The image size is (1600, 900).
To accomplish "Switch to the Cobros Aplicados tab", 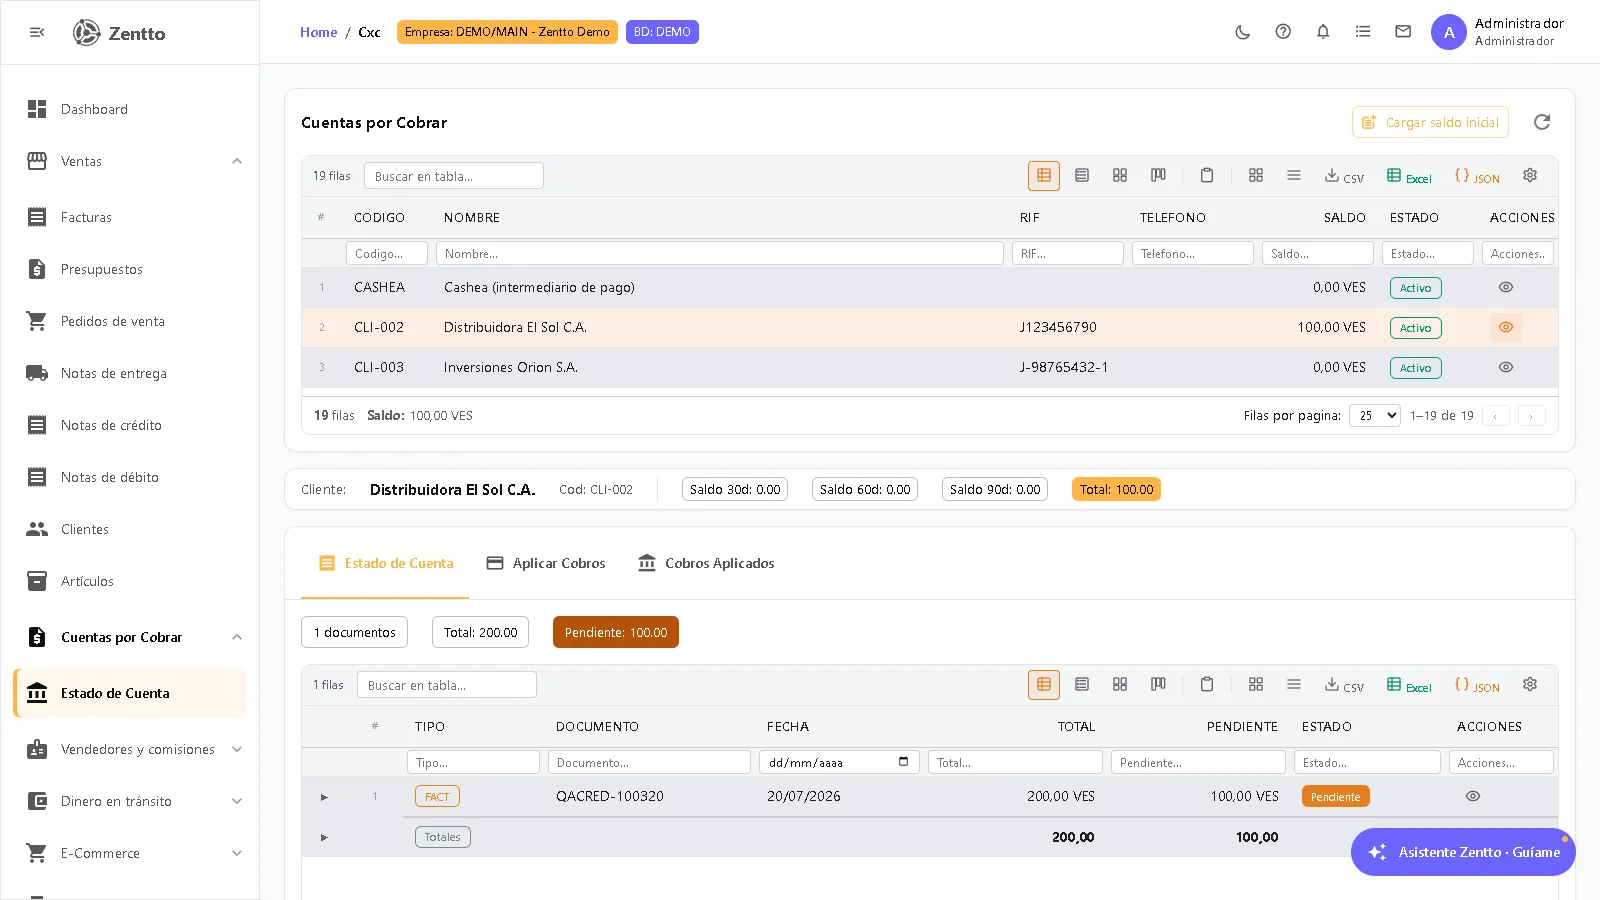I will 706,564.
